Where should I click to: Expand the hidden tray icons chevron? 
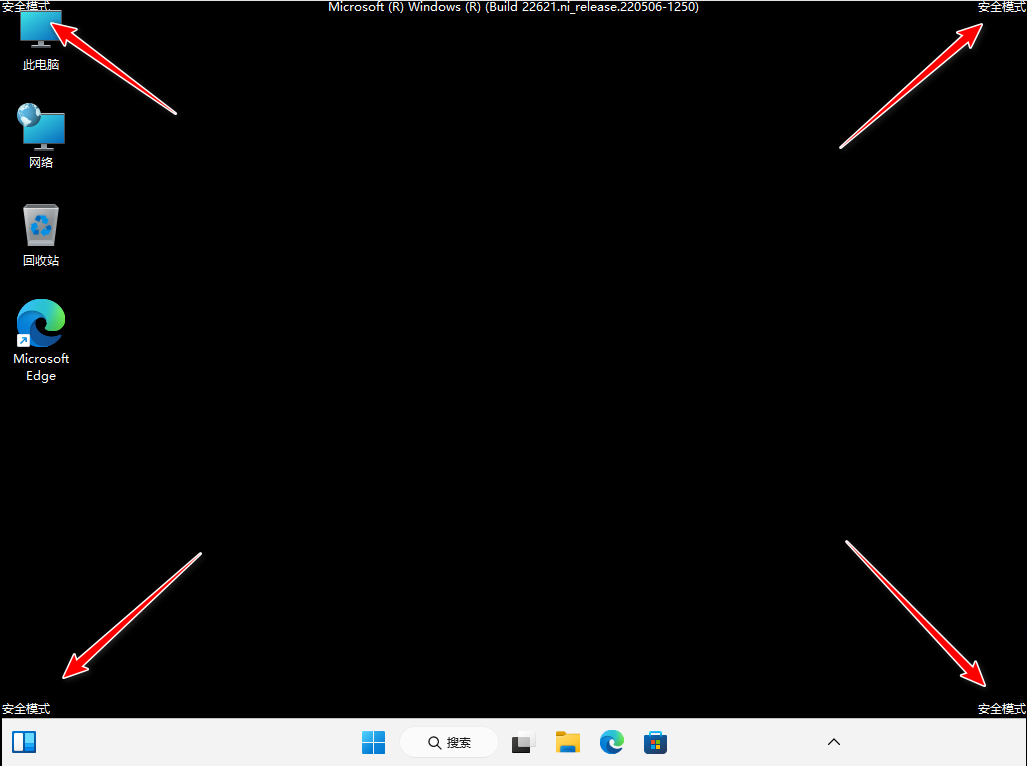pyautogui.click(x=834, y=742)
